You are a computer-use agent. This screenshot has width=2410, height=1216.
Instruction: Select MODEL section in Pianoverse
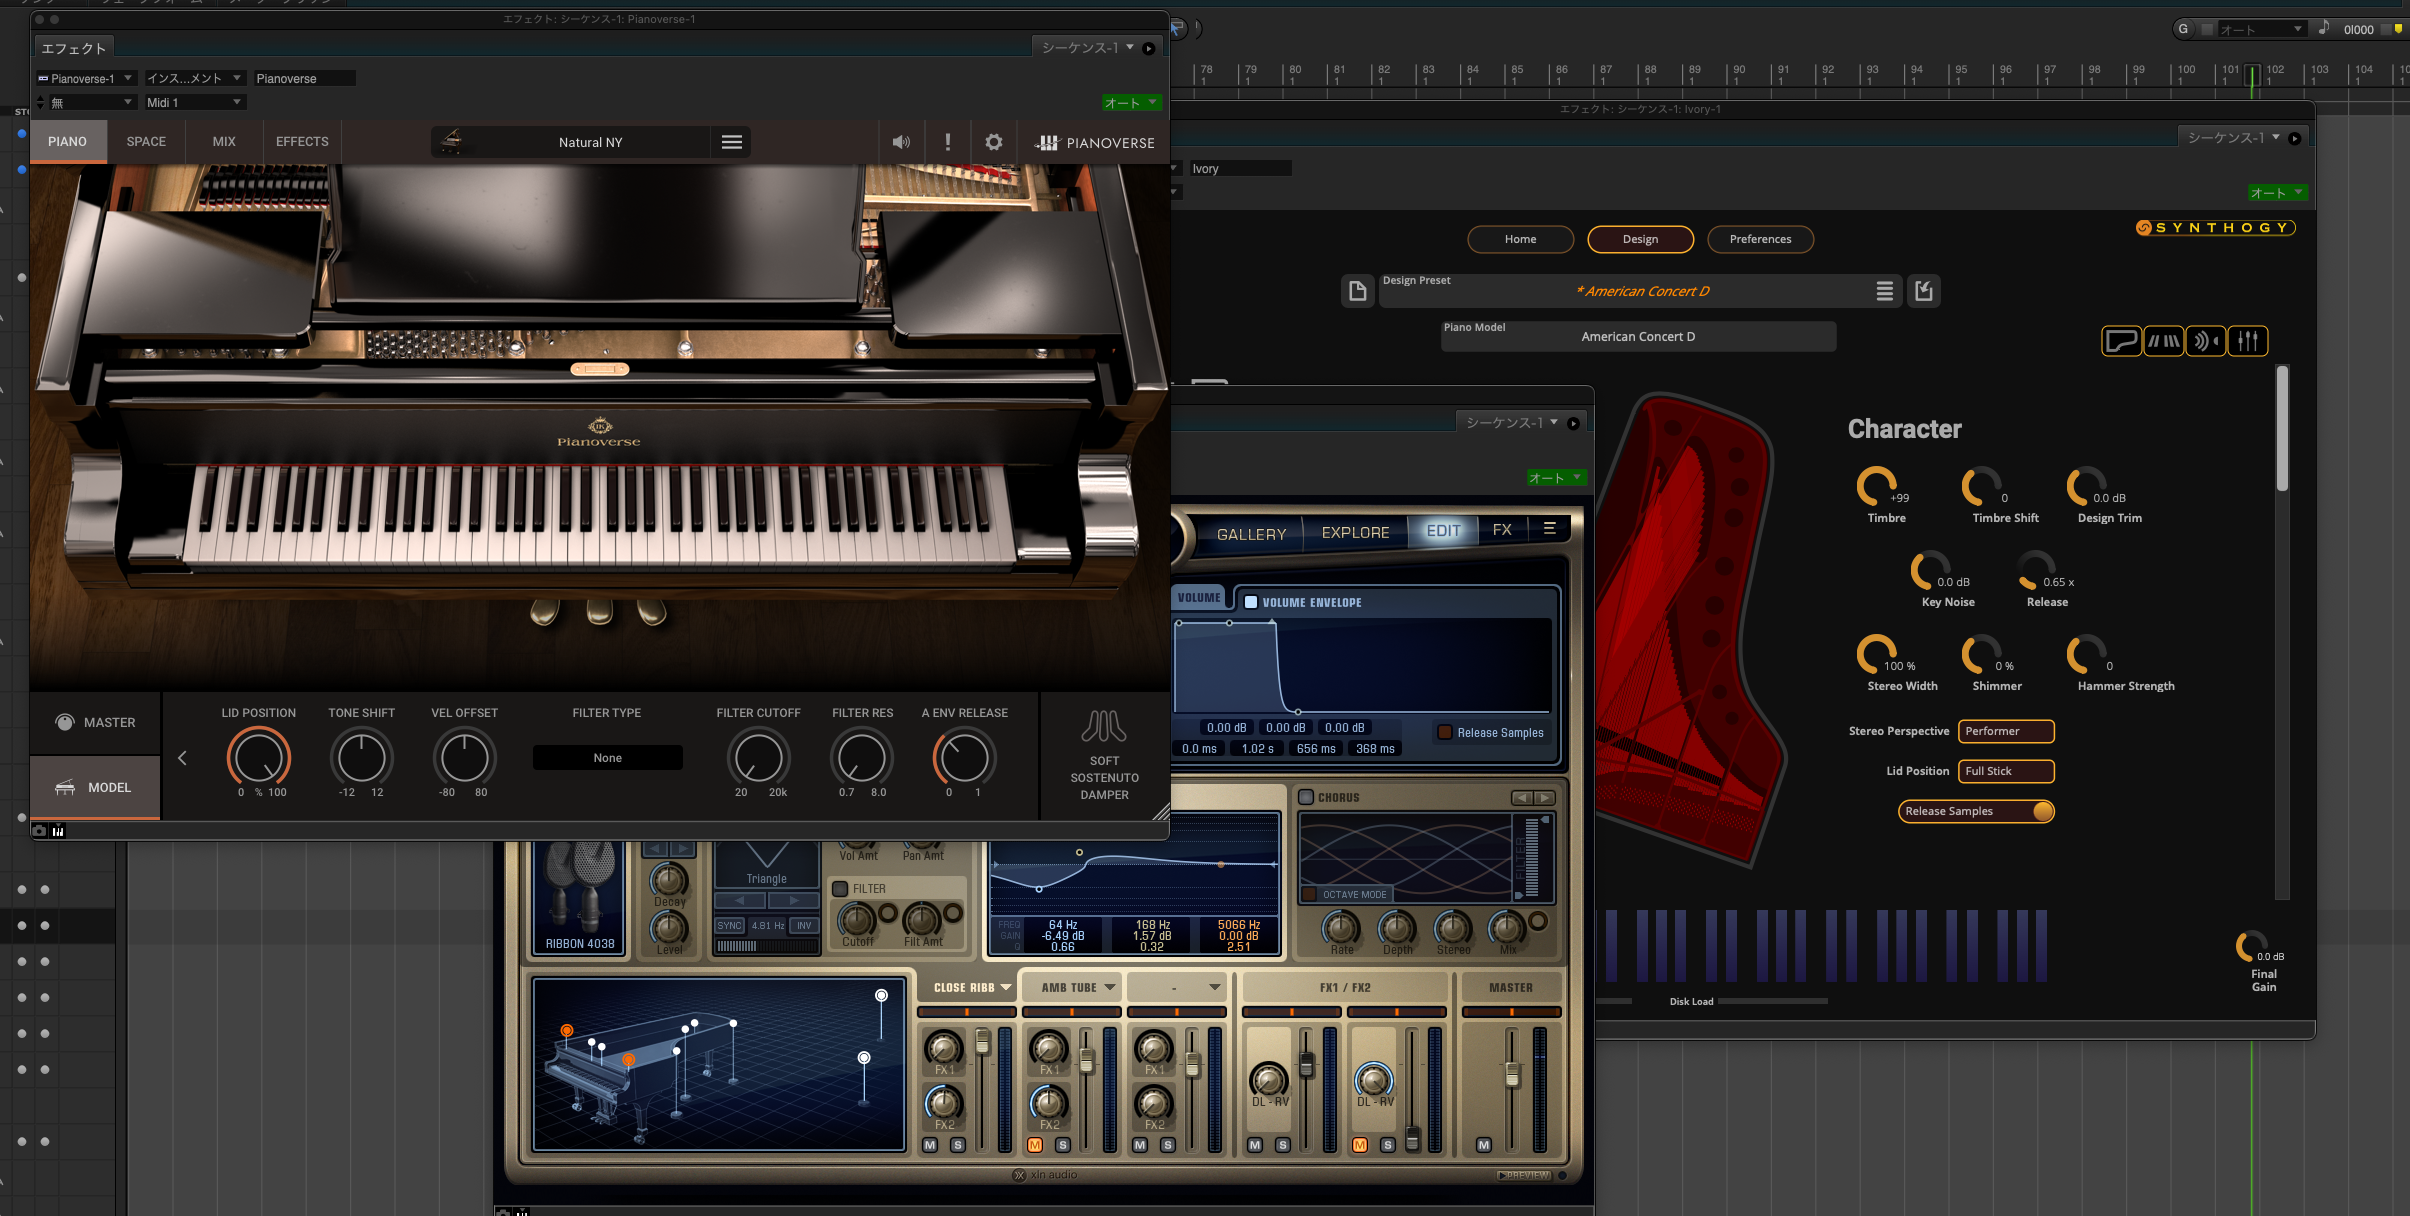(x=95, y=787)
